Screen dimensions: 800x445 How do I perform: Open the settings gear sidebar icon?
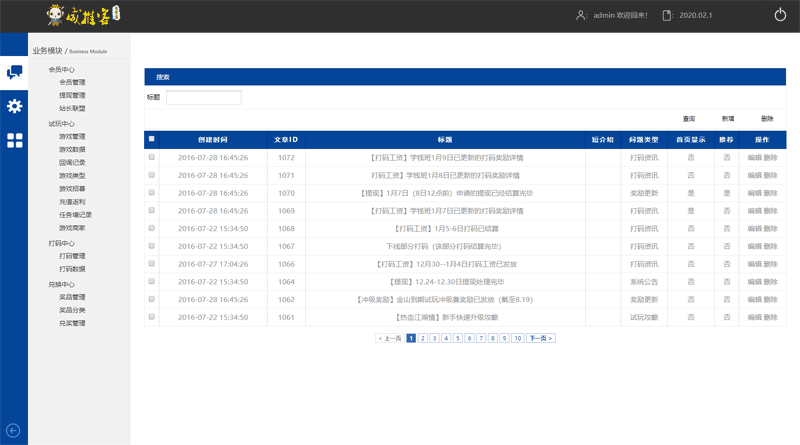(14, 106)
